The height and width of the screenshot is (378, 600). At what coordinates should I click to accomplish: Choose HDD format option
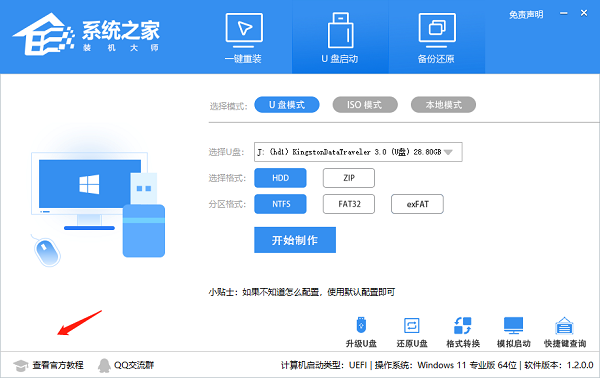[x=280, y=178]
